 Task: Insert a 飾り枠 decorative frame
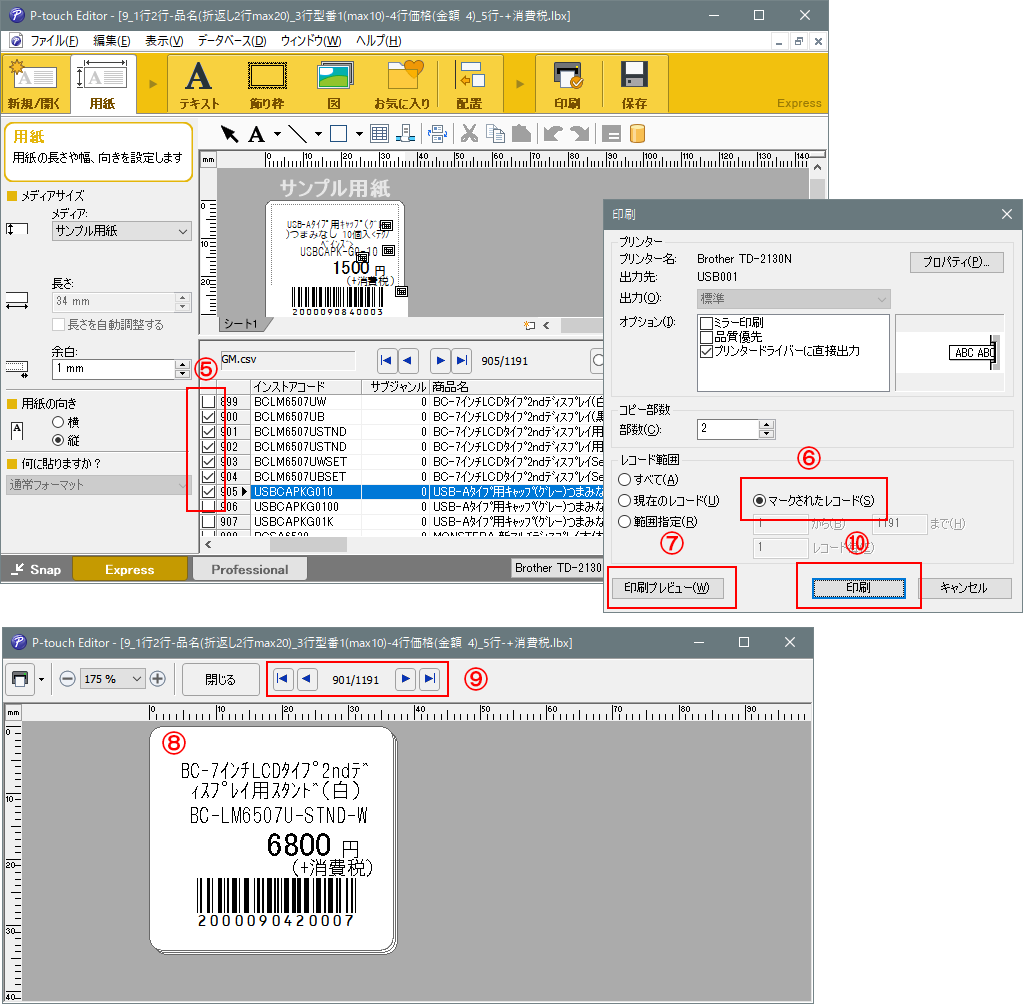point(267,84)
